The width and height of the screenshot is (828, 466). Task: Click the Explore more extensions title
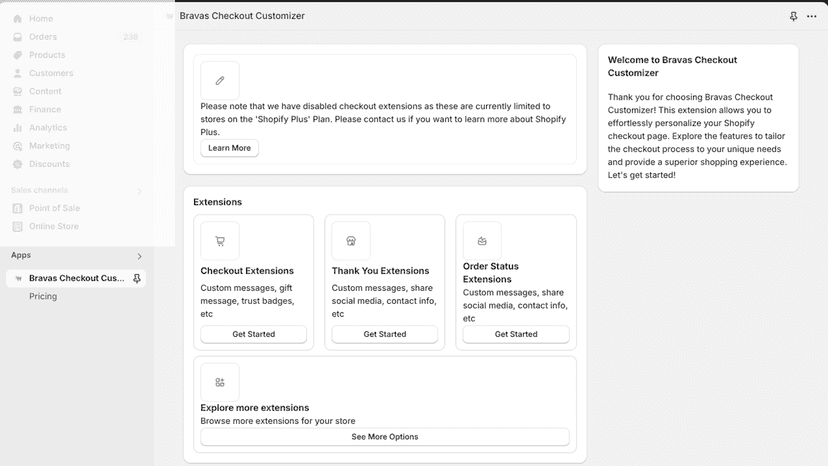click(255, 408)
